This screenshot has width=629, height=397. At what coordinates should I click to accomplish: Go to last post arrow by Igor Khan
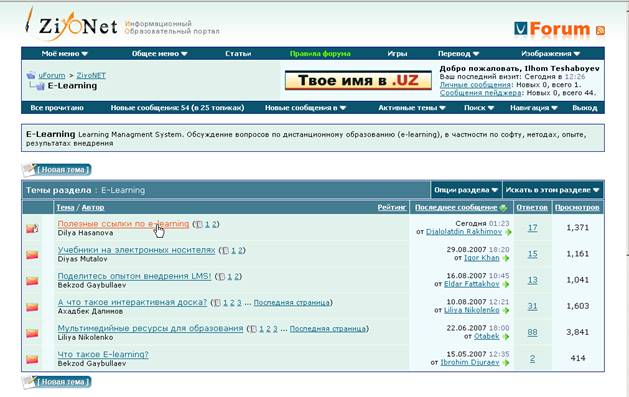506,258
